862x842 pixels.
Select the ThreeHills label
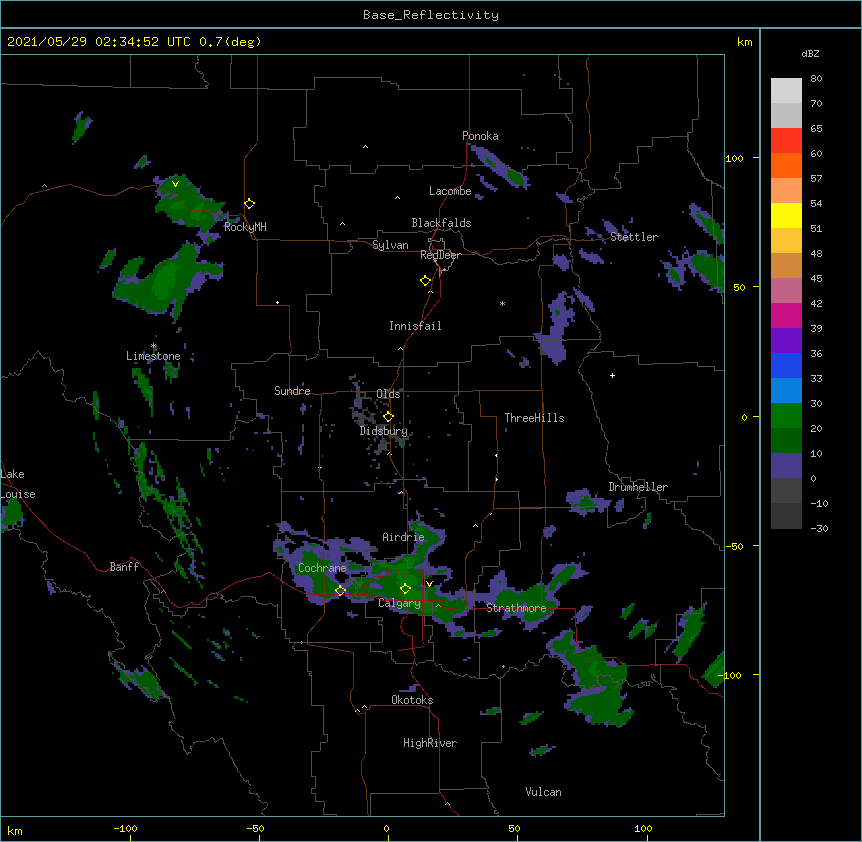point(534,418)
